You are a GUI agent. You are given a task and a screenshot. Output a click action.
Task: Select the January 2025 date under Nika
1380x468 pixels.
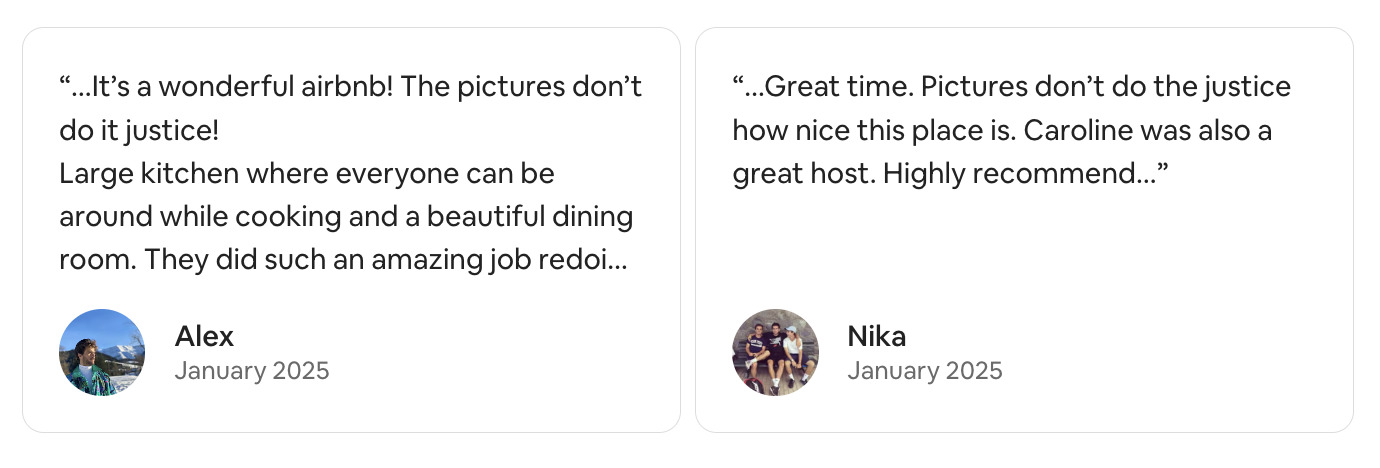[925, 371]
